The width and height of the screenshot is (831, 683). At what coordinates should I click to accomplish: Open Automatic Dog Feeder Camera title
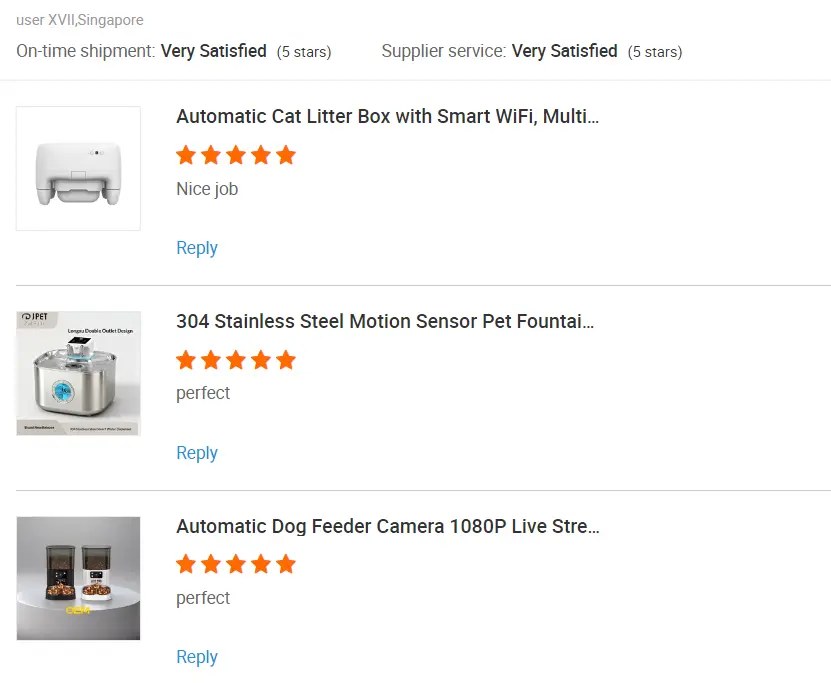[x=387, y=526]
